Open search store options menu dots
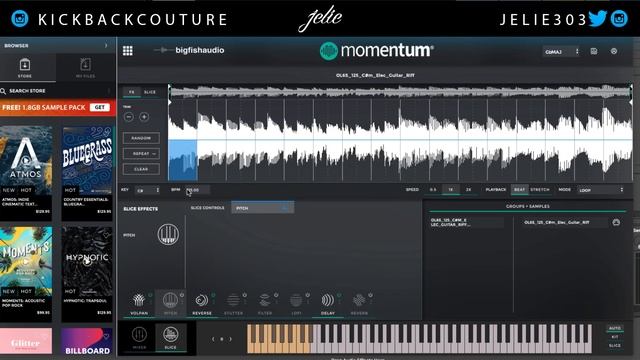This screenshot has width=640, height=360. click(x=109, y=91)
